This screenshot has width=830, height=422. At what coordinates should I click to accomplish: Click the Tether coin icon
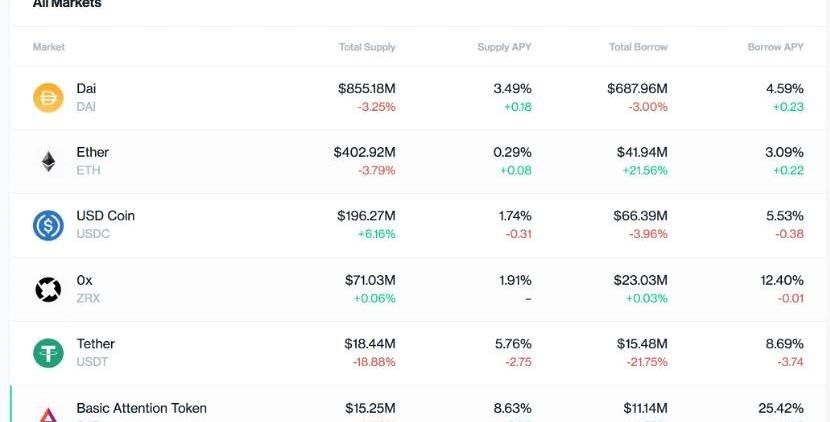(x=48, y=353)
